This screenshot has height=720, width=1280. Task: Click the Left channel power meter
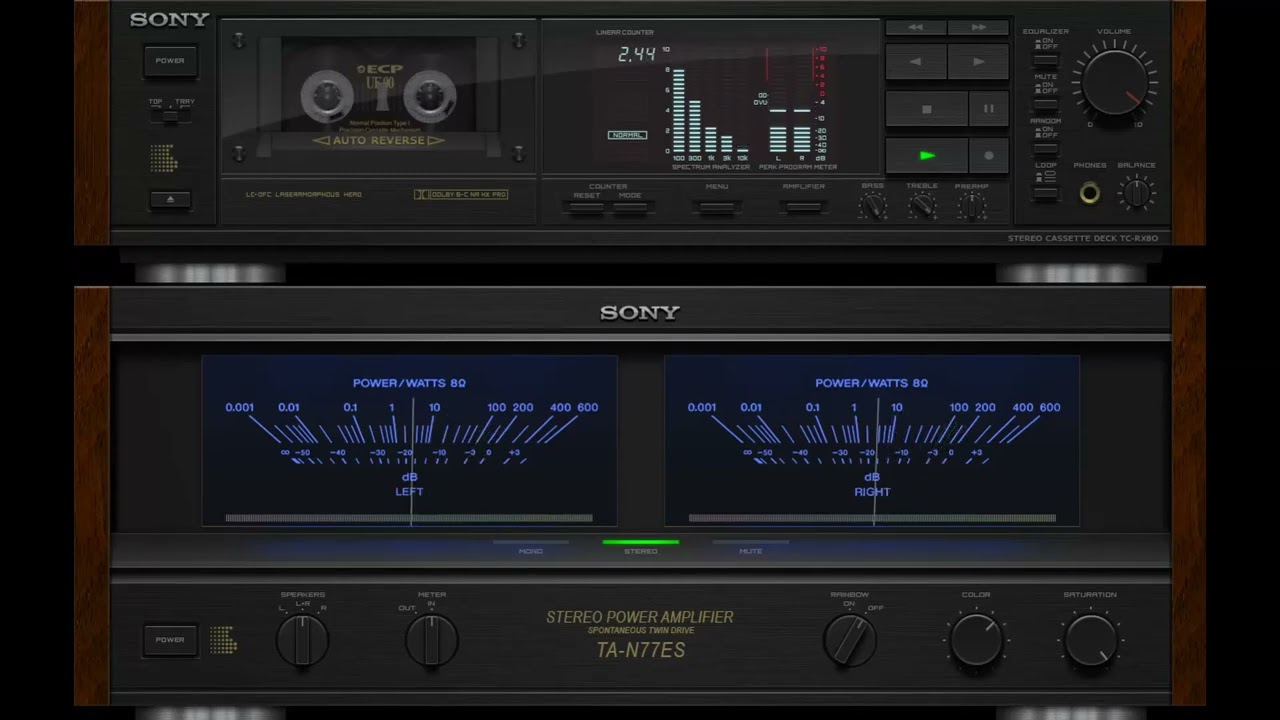(x=409, y=441)
